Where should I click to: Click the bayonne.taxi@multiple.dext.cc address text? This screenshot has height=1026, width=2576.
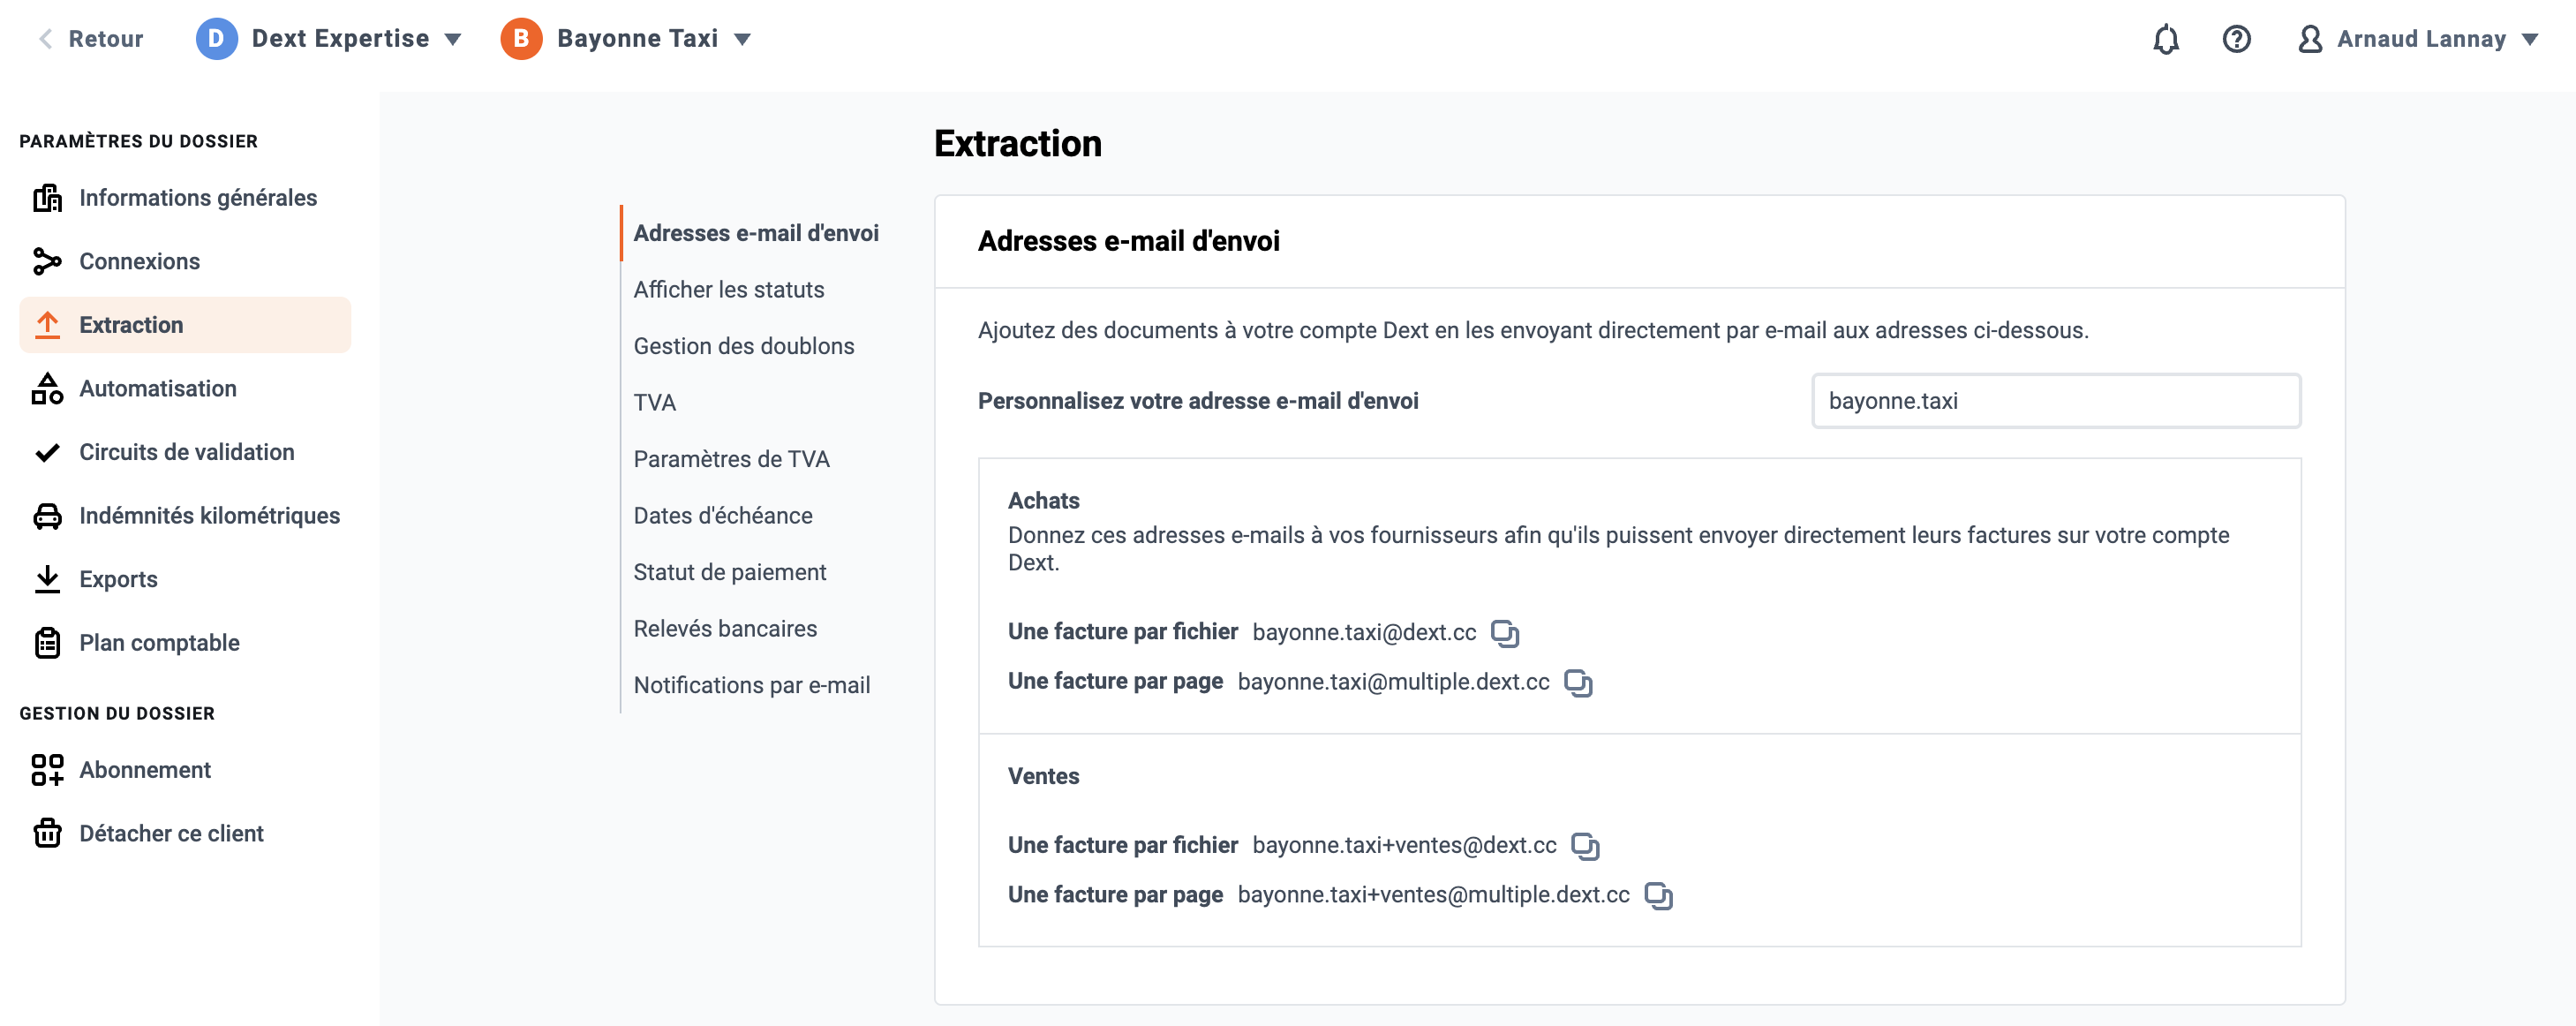coord(1393,682)
